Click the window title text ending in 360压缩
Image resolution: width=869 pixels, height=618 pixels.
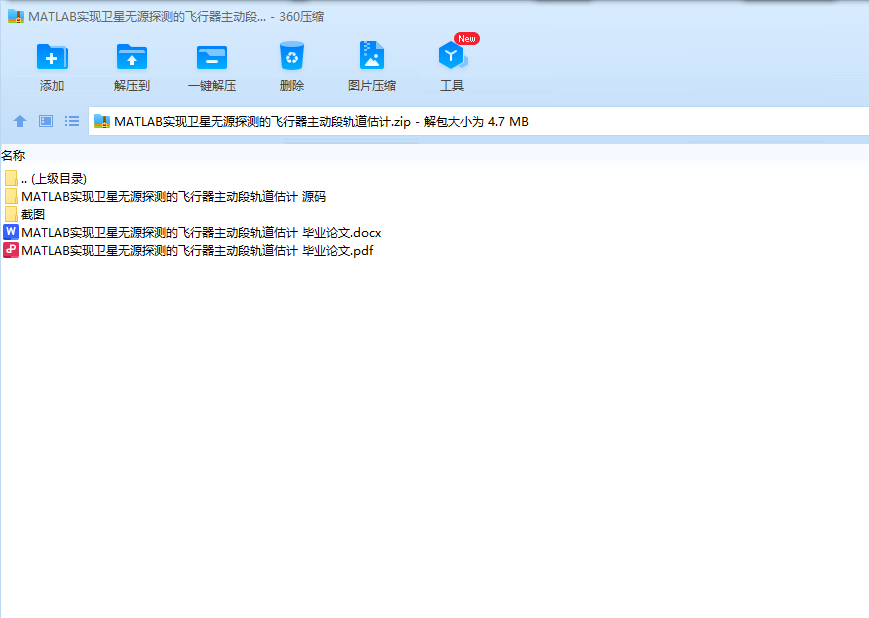[176, 17]
